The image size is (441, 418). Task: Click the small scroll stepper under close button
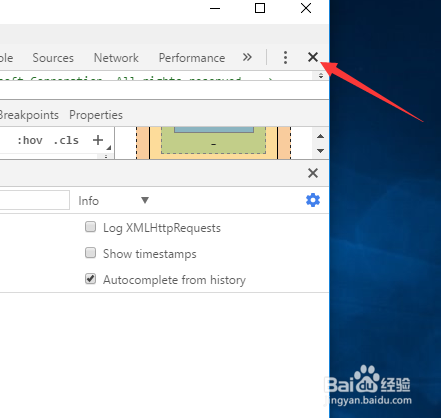(321, 76)
